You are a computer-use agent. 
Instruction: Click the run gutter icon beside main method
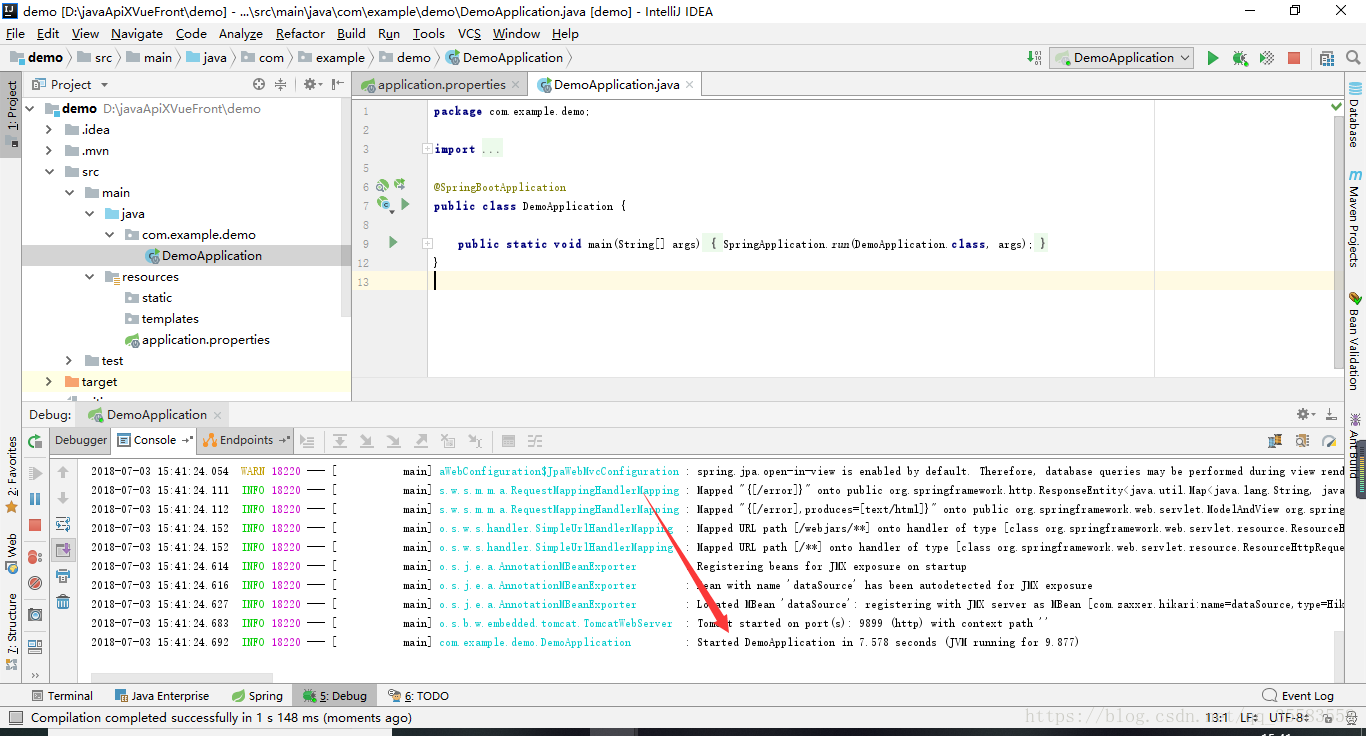pos(393,243)
